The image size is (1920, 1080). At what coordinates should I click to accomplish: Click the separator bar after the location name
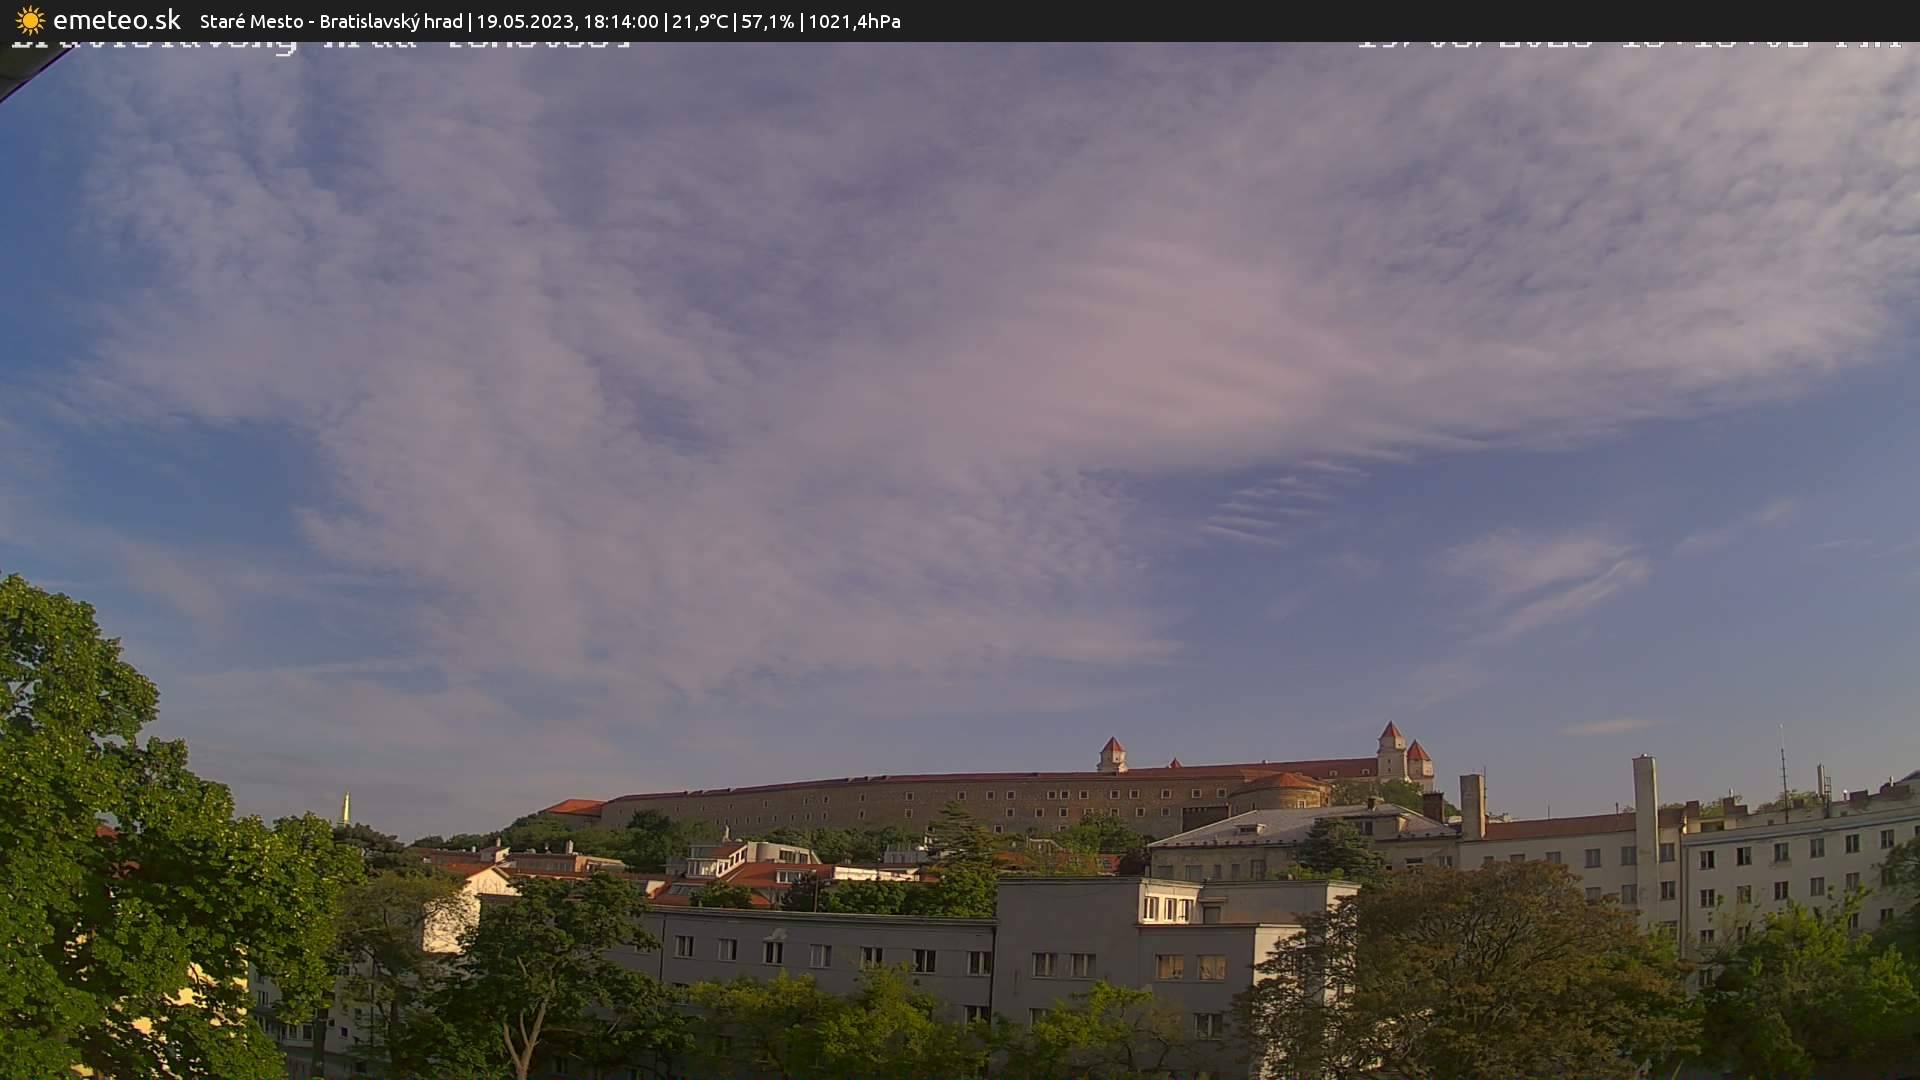click(x=468, y=21)
